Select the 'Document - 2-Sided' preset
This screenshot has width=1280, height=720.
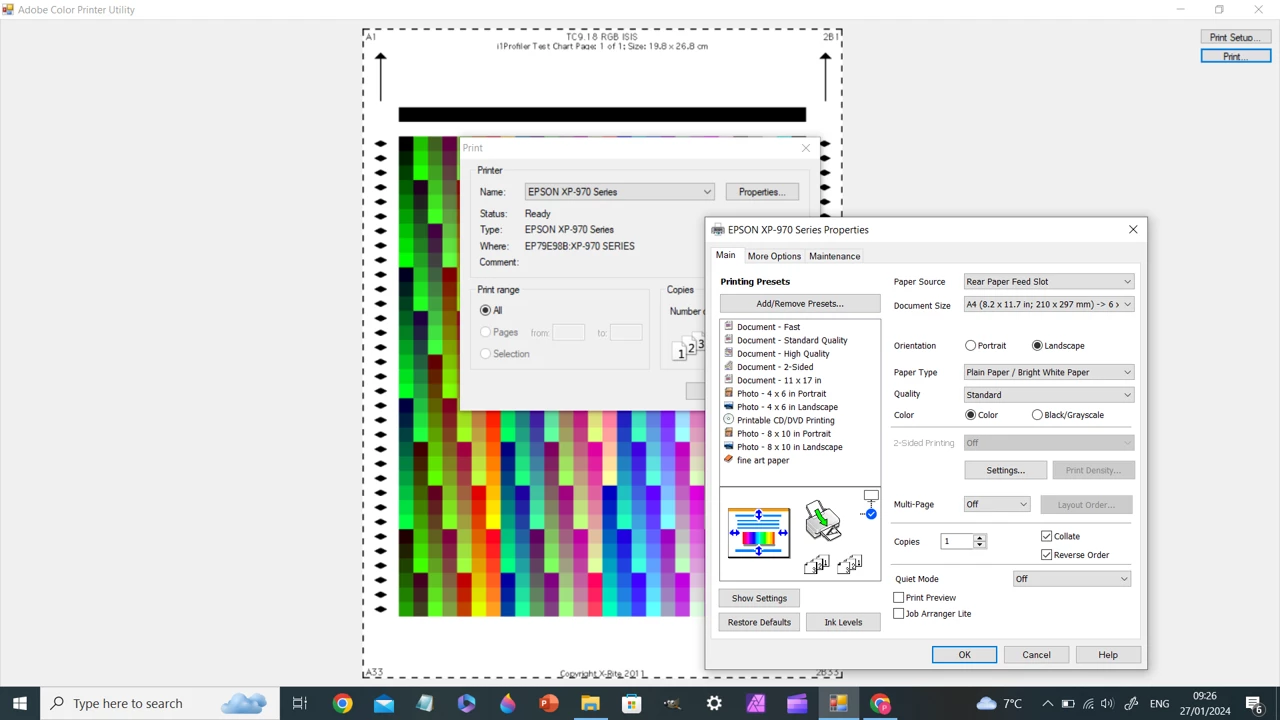(775, 367)
